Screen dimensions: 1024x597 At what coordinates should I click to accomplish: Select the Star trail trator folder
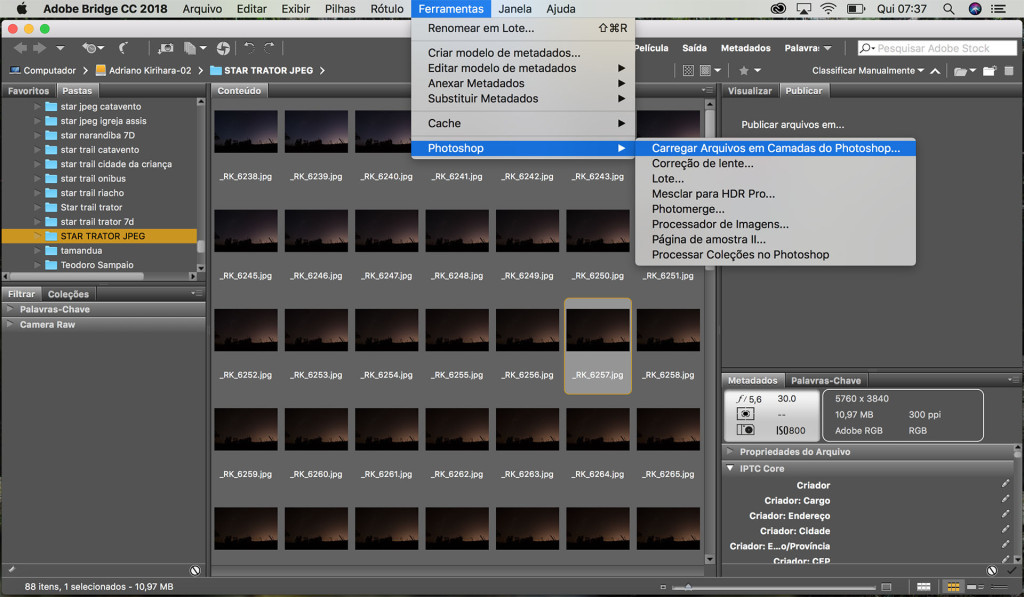91,207
